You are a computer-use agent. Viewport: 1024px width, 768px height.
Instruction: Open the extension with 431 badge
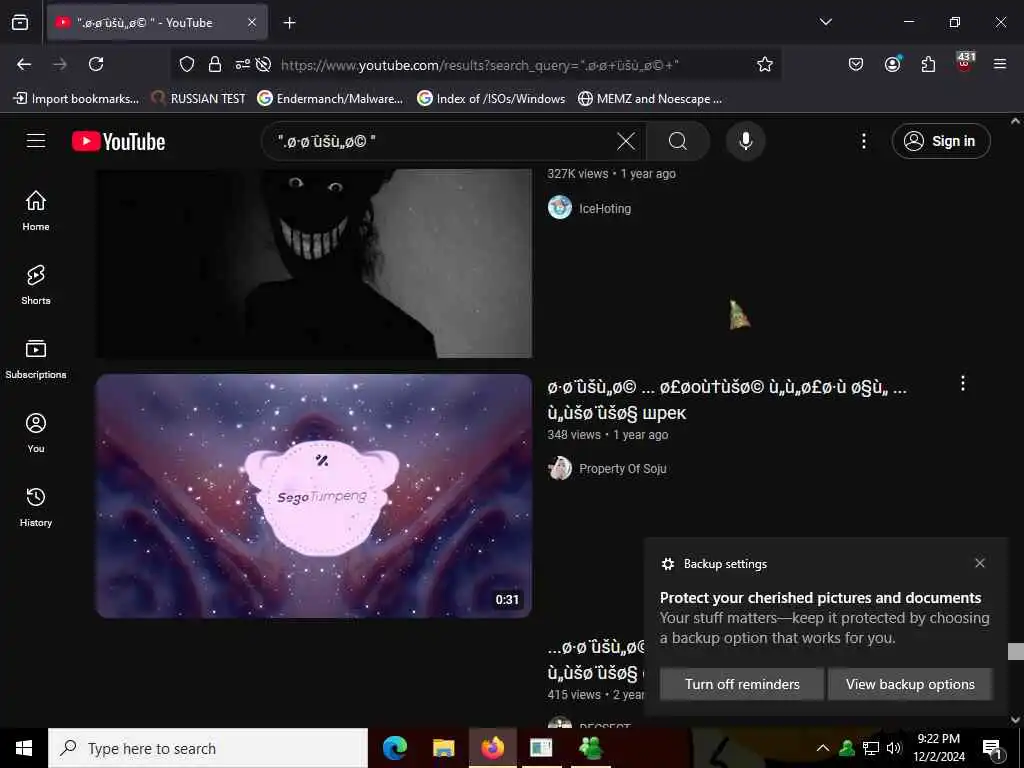965,62
